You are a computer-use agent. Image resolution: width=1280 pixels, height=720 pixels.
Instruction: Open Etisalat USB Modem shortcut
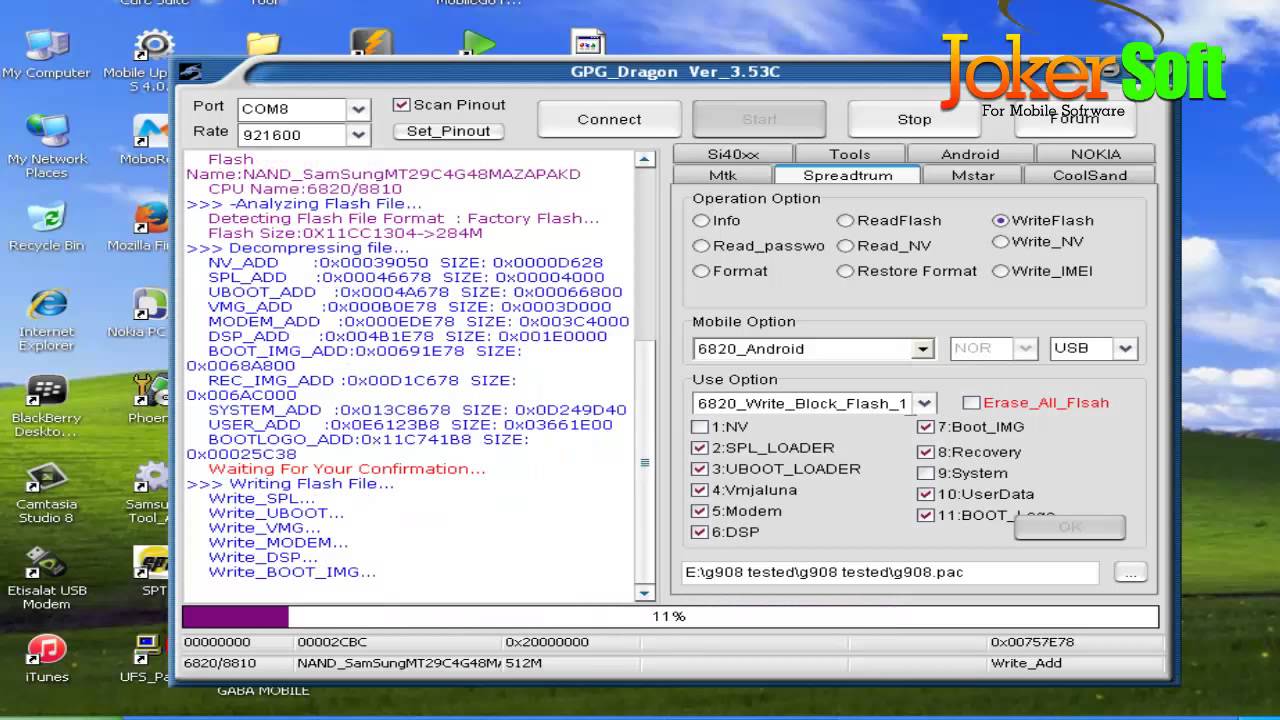tap(46, 579)
